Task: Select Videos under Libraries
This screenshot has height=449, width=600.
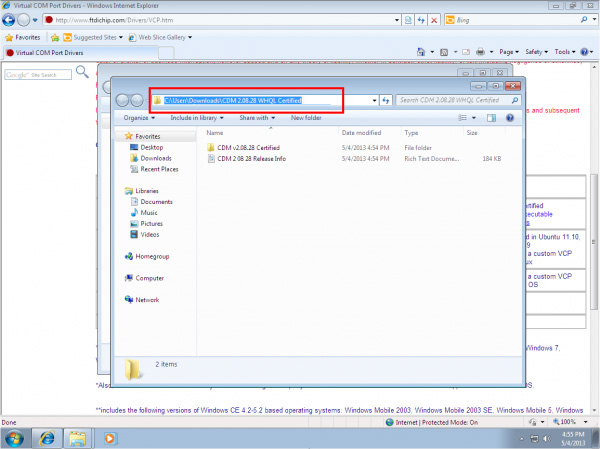Action: (149, 234)
